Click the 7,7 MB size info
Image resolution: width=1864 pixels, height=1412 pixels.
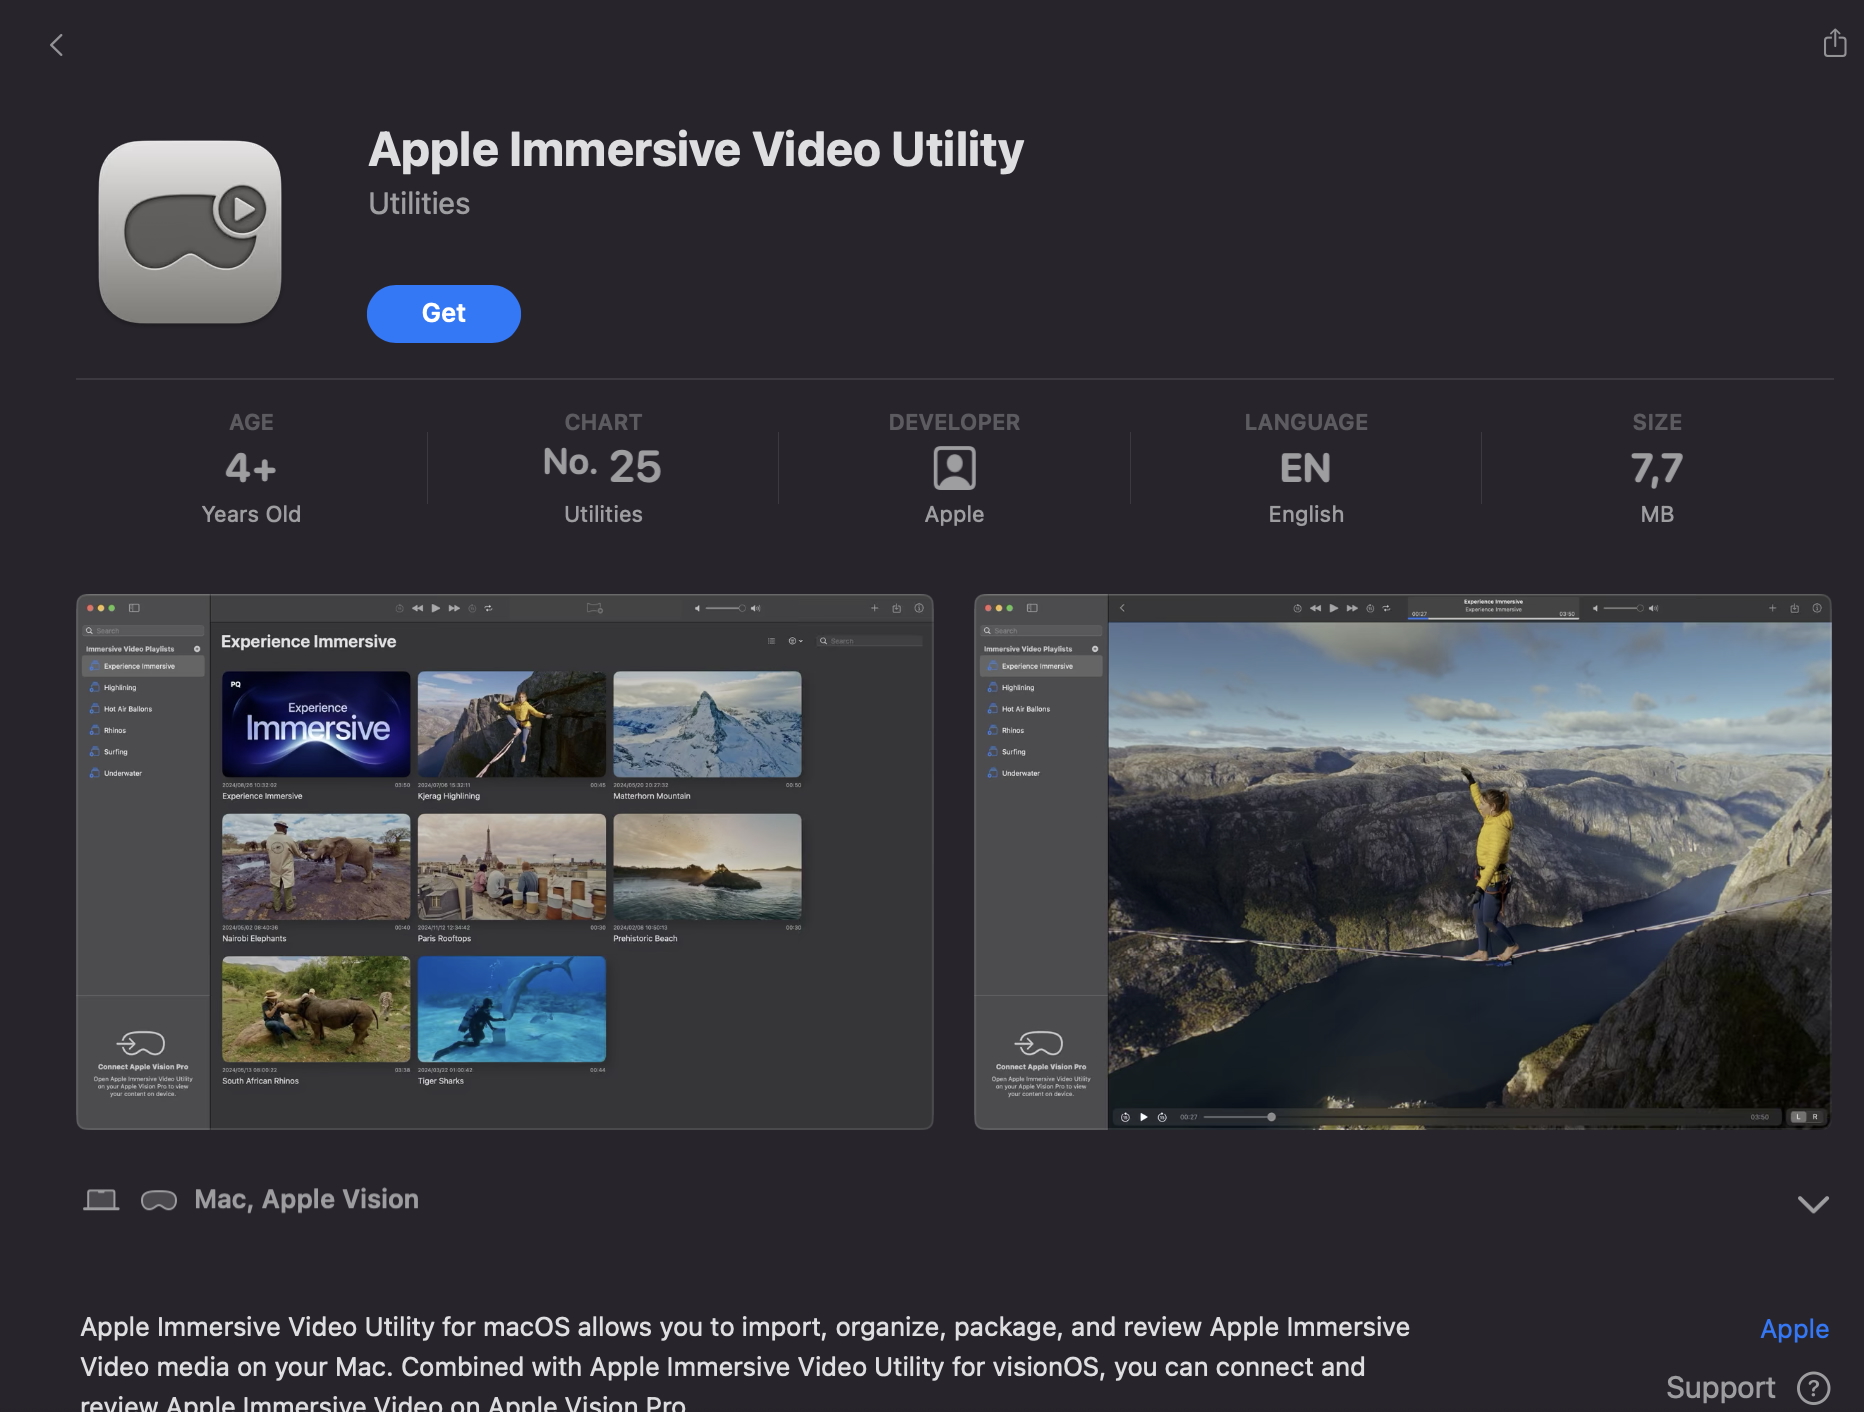tap(1656, 468)
